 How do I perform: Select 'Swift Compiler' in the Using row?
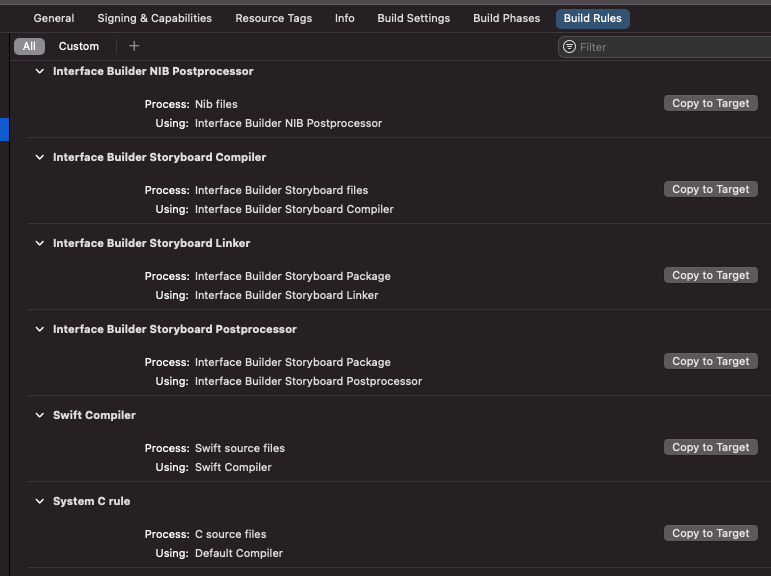point(233,468)
